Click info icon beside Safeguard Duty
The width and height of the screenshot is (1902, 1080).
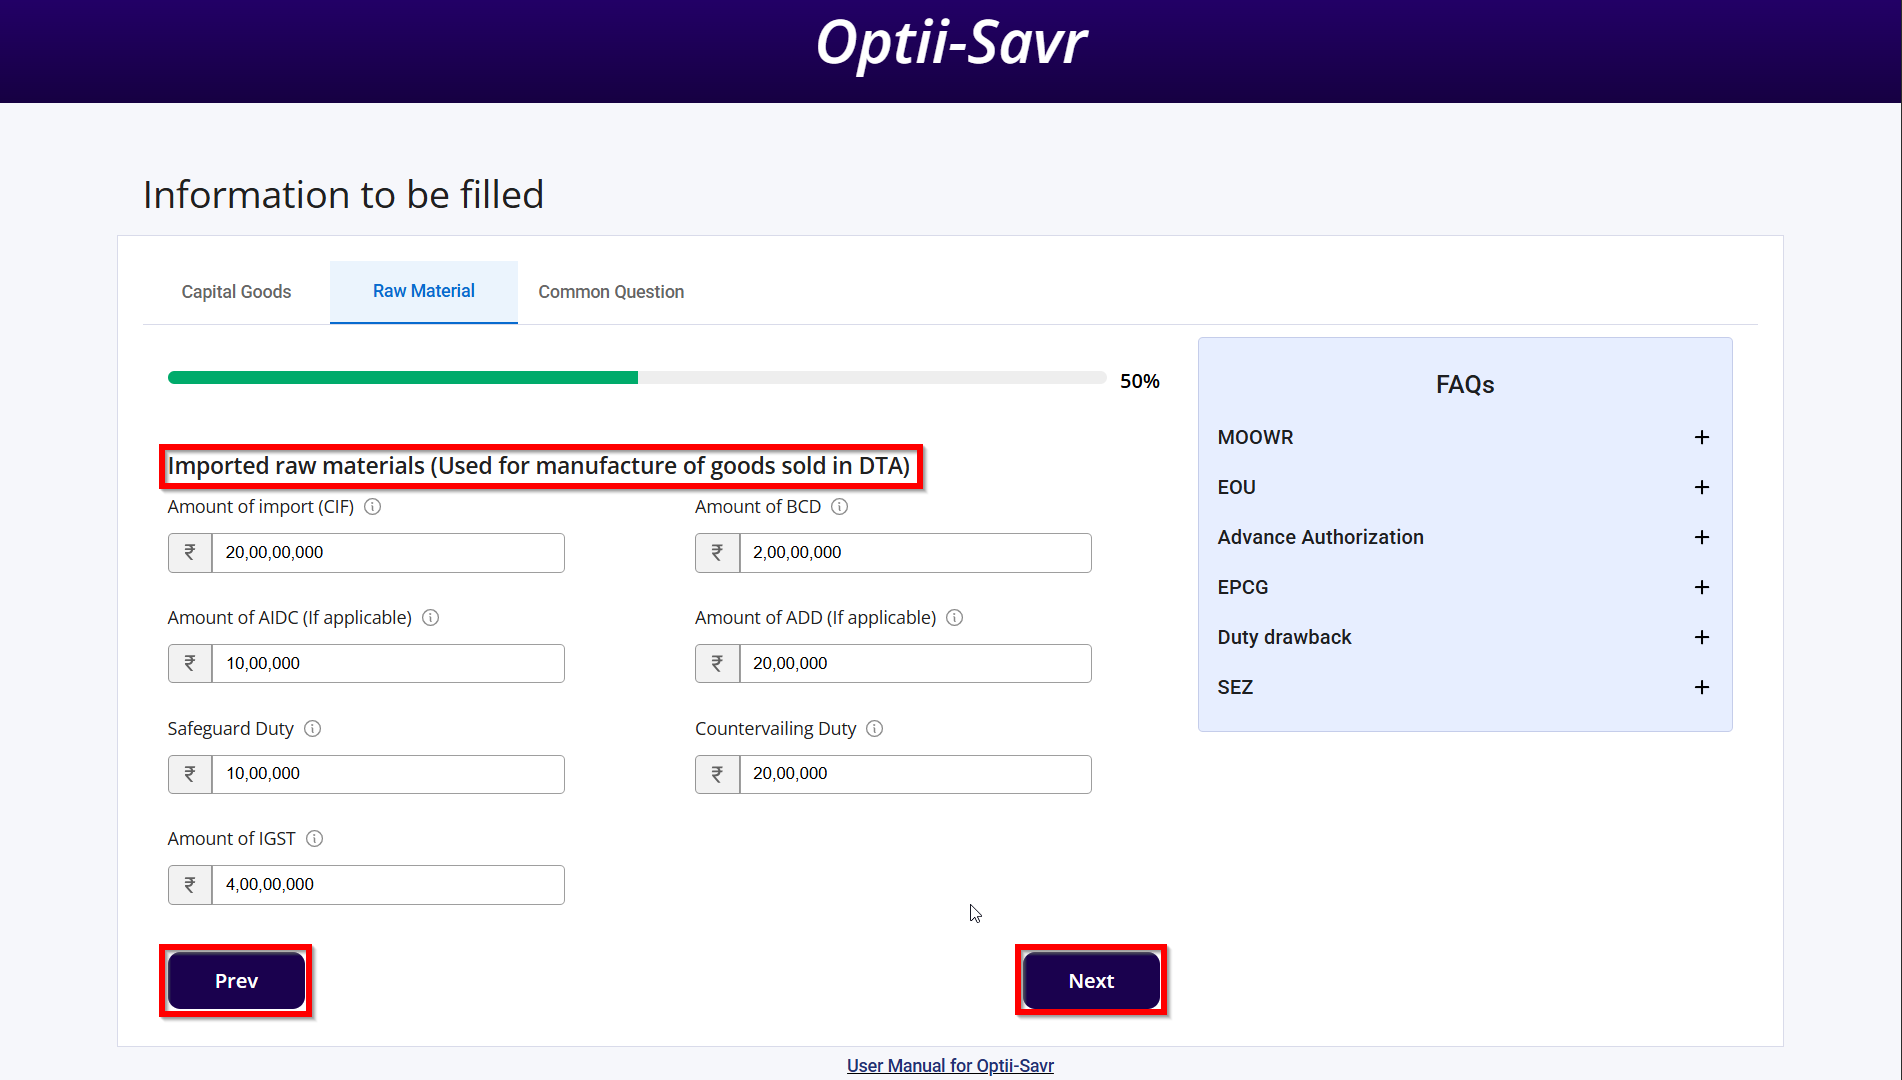click(312, 729)
